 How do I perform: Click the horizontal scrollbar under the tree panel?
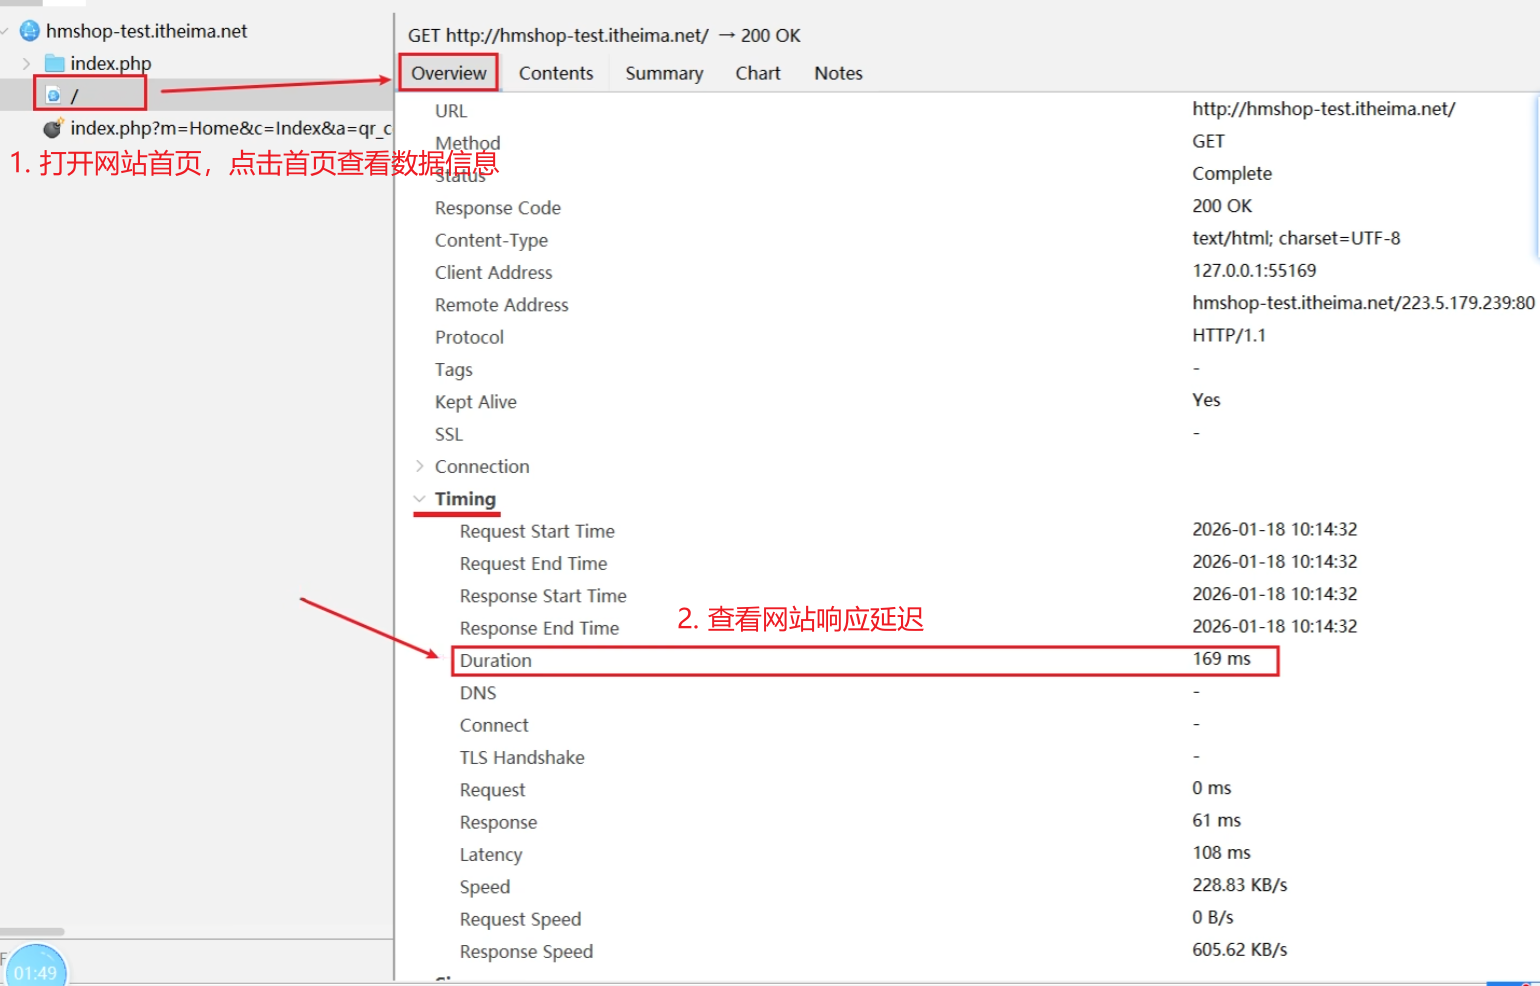pos(33,931)
